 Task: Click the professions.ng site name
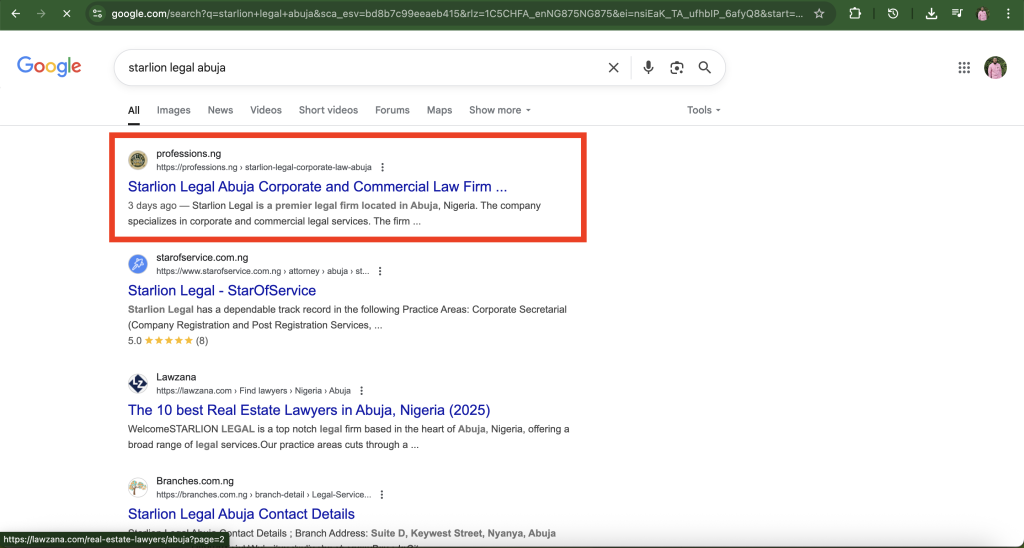[x=189, y=153]
